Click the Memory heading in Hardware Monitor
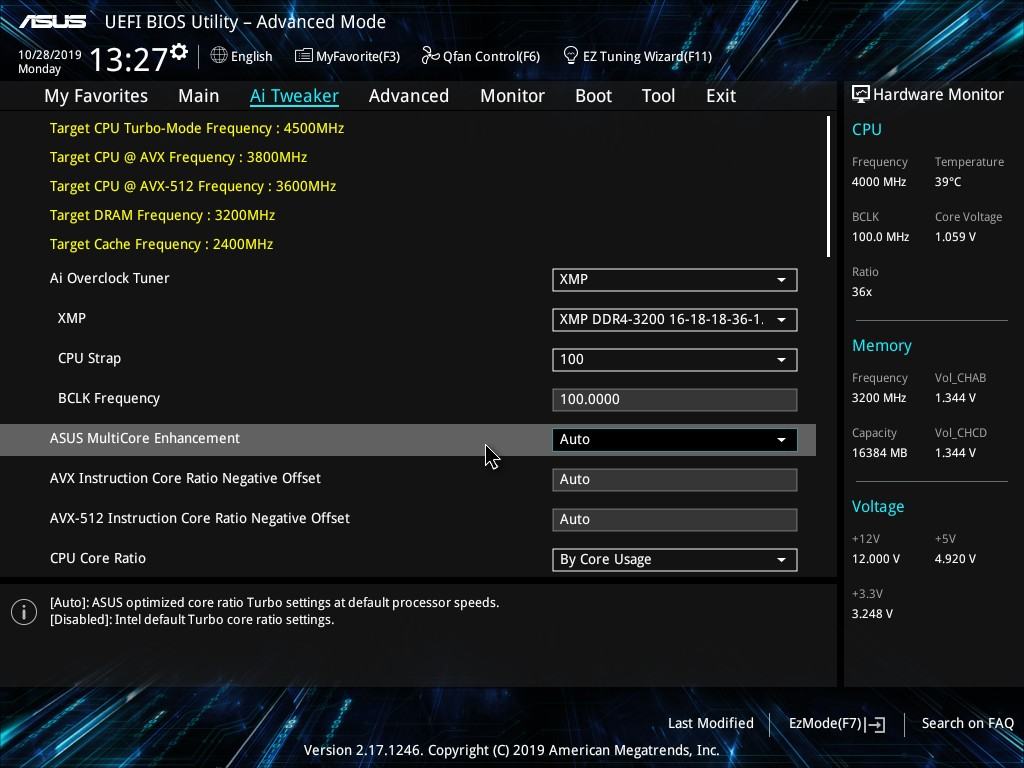Screen dimensions: 1024x768 click(x=882, y=345)
